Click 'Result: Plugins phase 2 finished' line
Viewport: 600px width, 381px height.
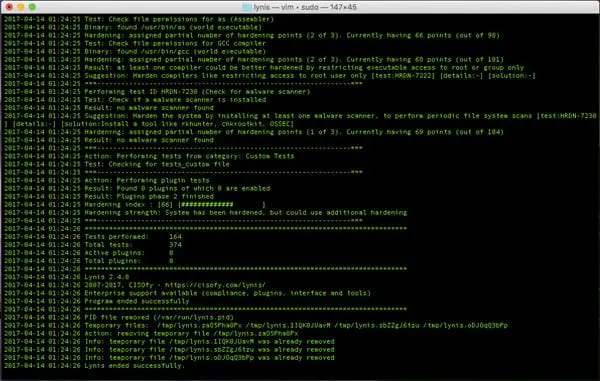109,196
